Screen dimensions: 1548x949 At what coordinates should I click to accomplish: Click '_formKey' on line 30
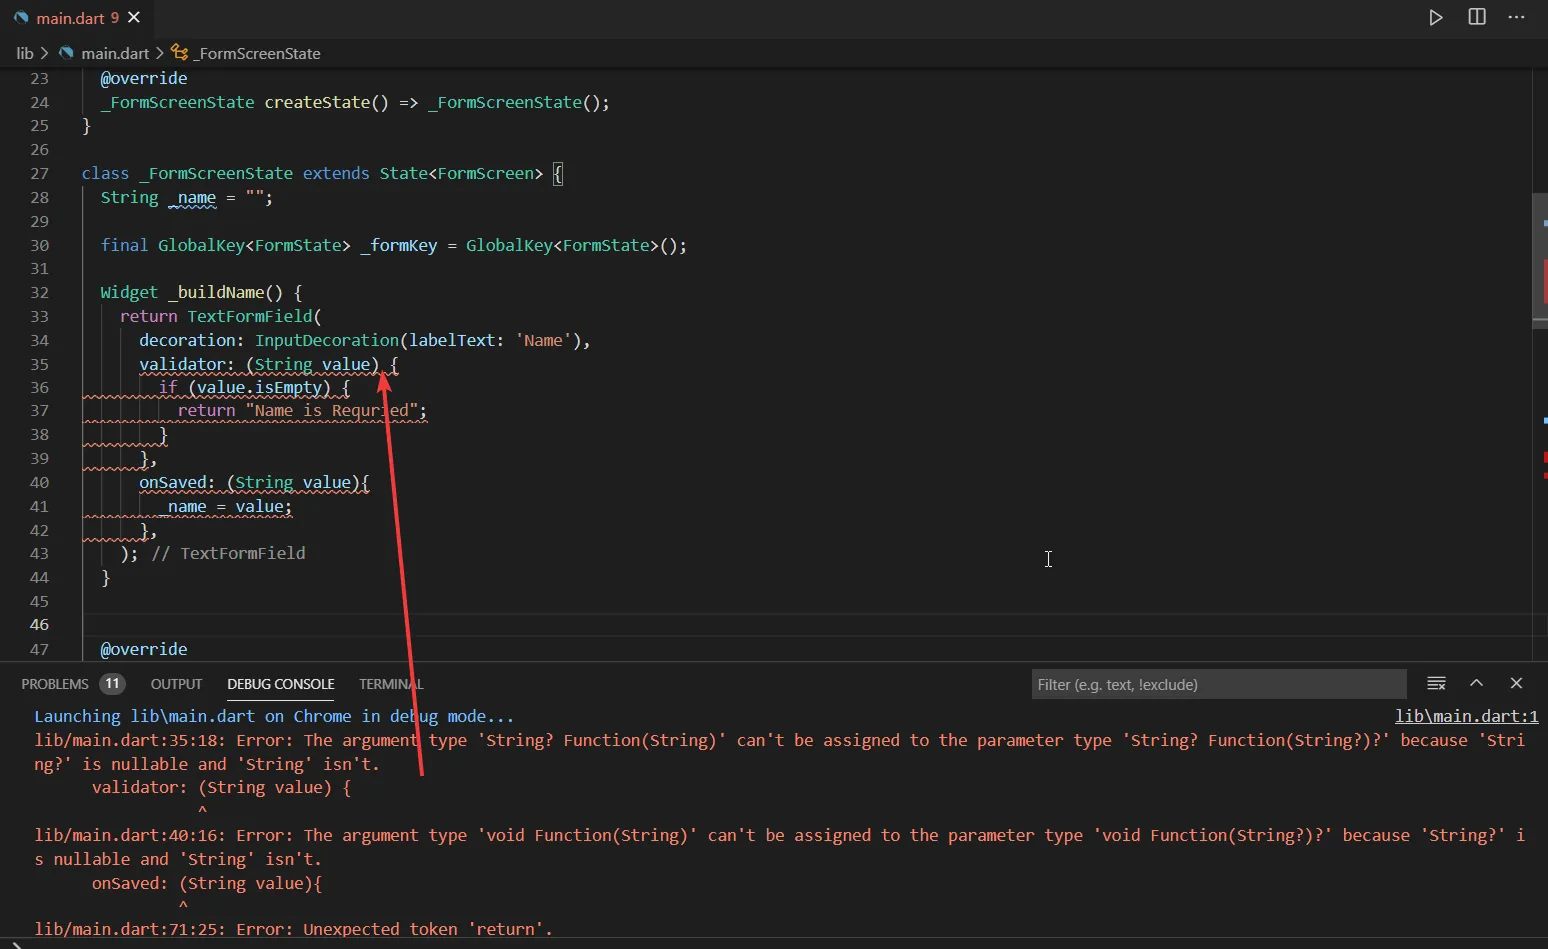[399, 245]
